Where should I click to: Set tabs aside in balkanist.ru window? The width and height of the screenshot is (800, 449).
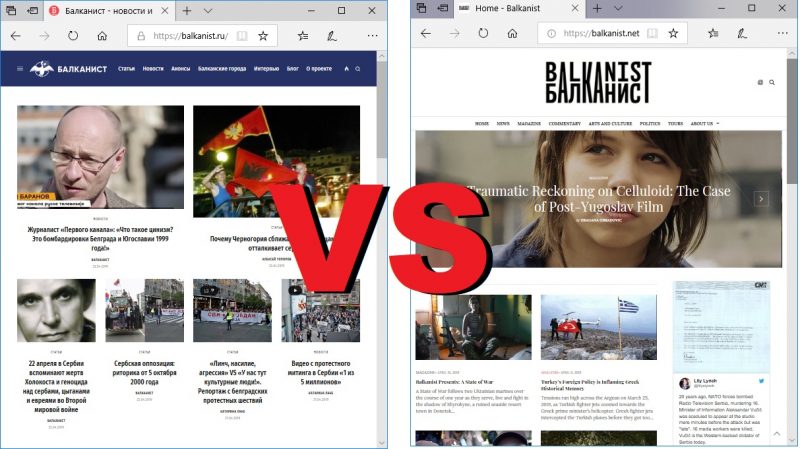coord(33,10)
